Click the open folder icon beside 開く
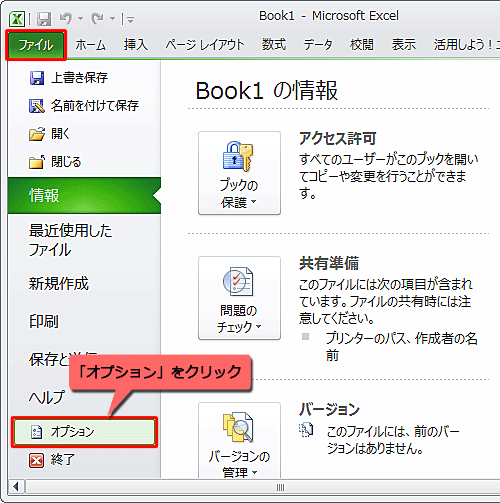The height and width of the screenshot is (503, 500). (37, 134)
